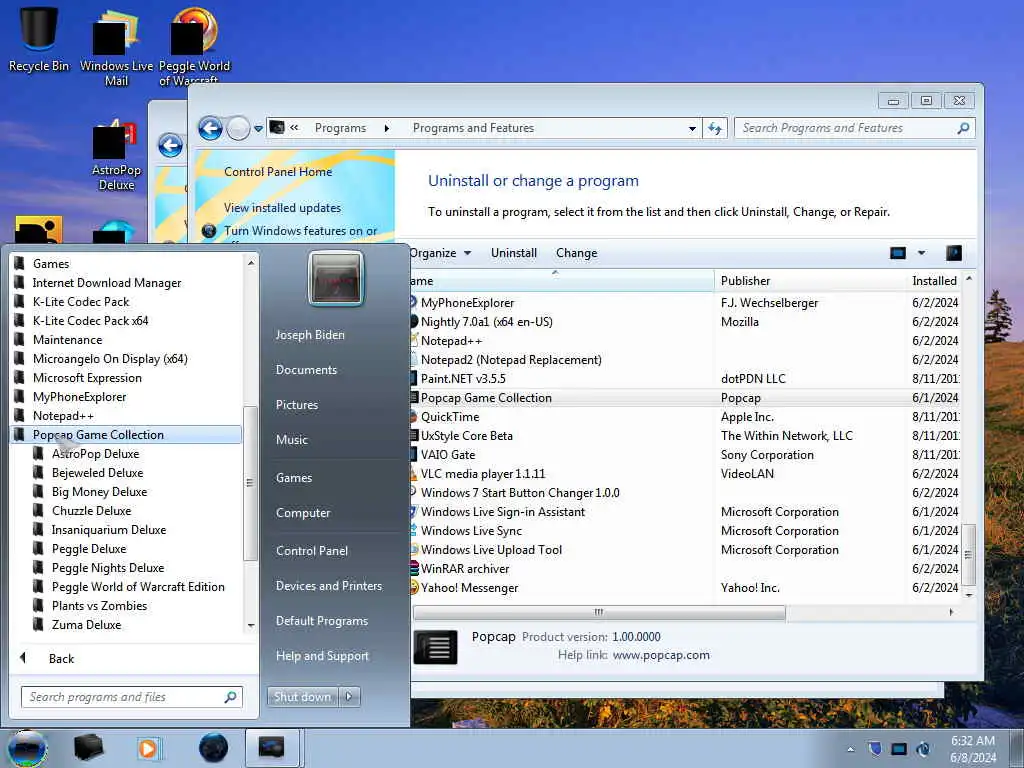Open address bar history dropdown arrow

[692, 129]
